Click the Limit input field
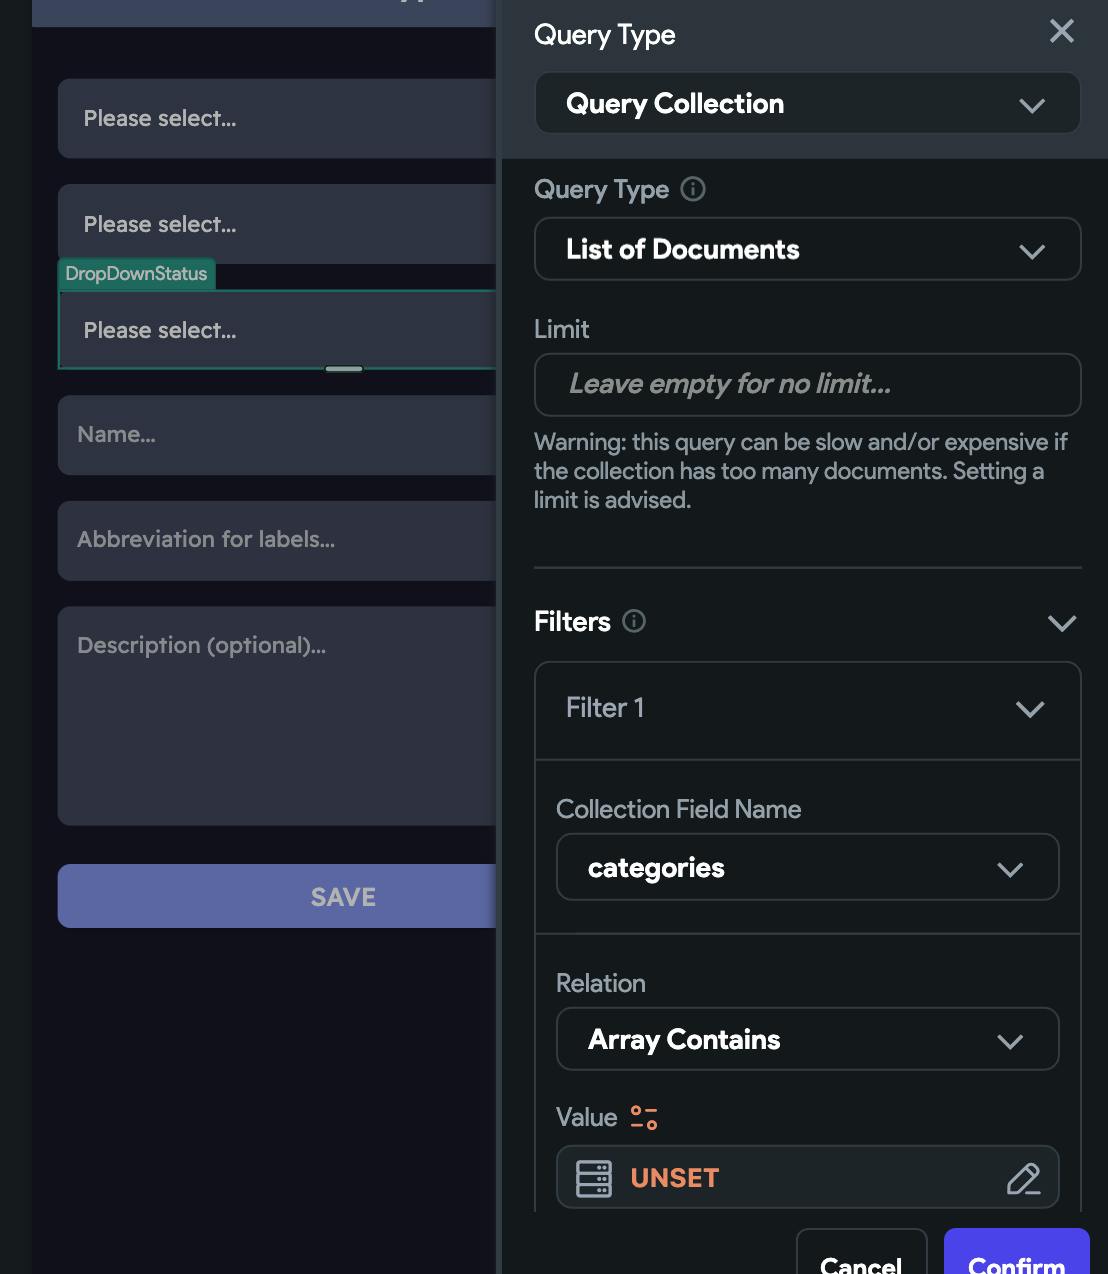The image size is (1108, 1274). coord(807,385)
